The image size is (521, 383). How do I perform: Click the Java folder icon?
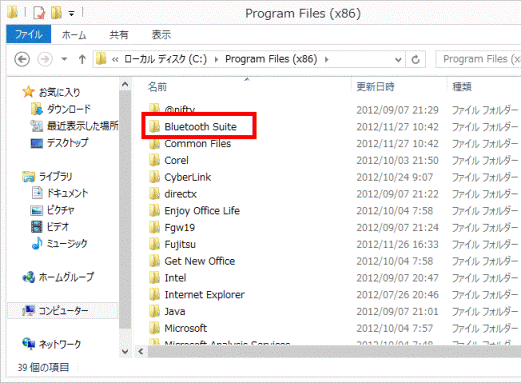click(154, 311)
